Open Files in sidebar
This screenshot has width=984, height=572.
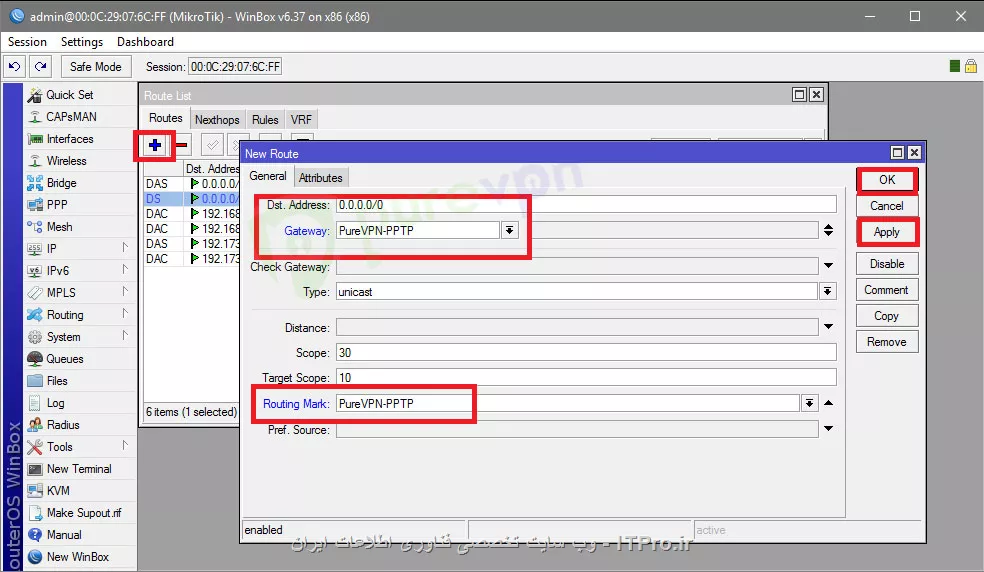(x=56, y=380)
